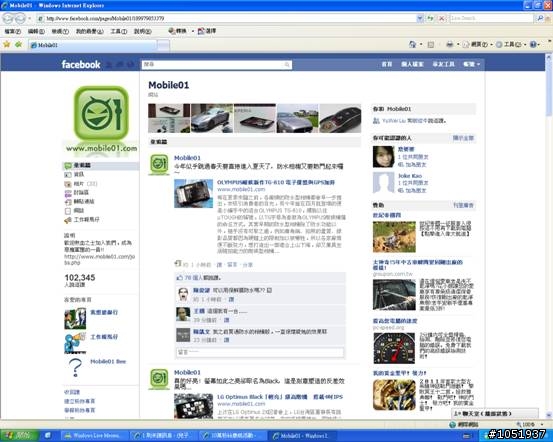Click the Mobile01 Bee favorite page link

pos(108,362)
